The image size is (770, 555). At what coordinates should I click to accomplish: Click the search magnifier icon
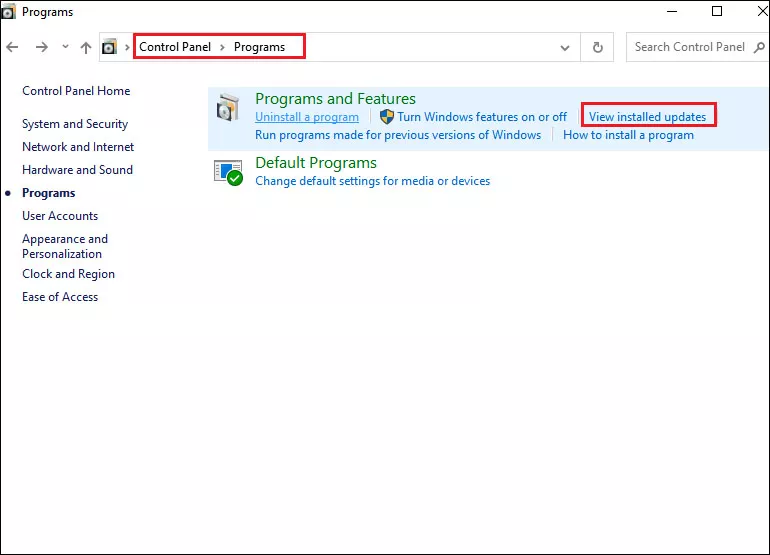tap(759, 47)
